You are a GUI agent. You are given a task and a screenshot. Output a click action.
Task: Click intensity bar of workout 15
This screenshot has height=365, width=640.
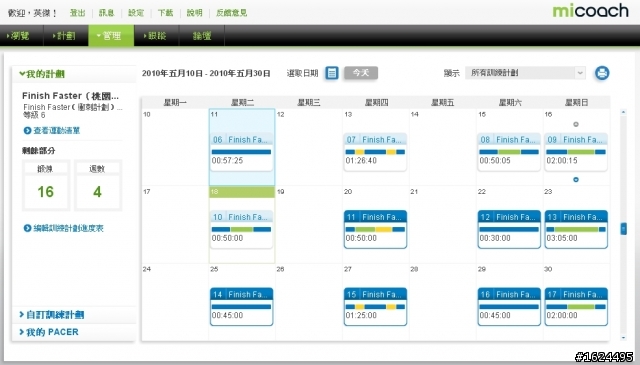coord(376,307)
